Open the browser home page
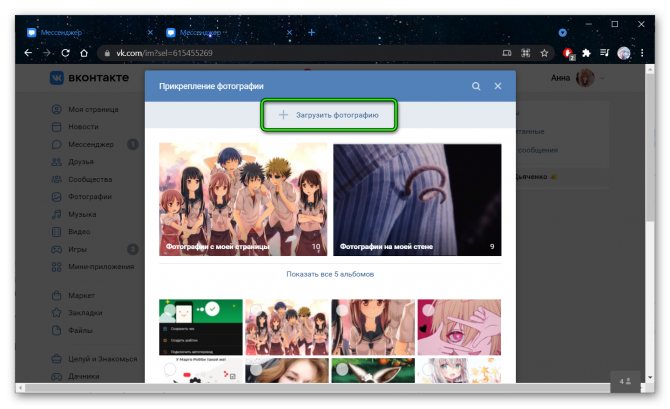The image size is (670, 409). pos(84,53)
